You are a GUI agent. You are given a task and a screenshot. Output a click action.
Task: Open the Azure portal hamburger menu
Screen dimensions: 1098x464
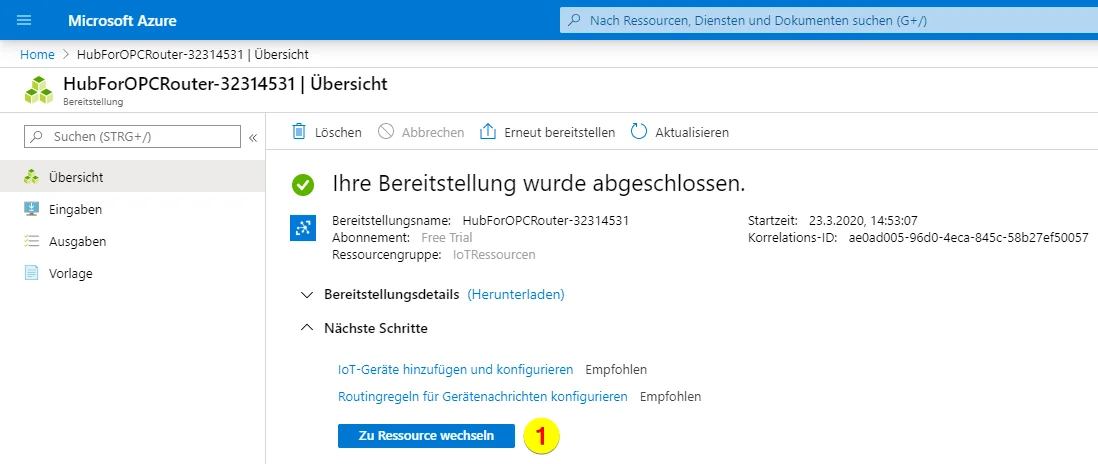pyautogui.click(x=24, y=20)
